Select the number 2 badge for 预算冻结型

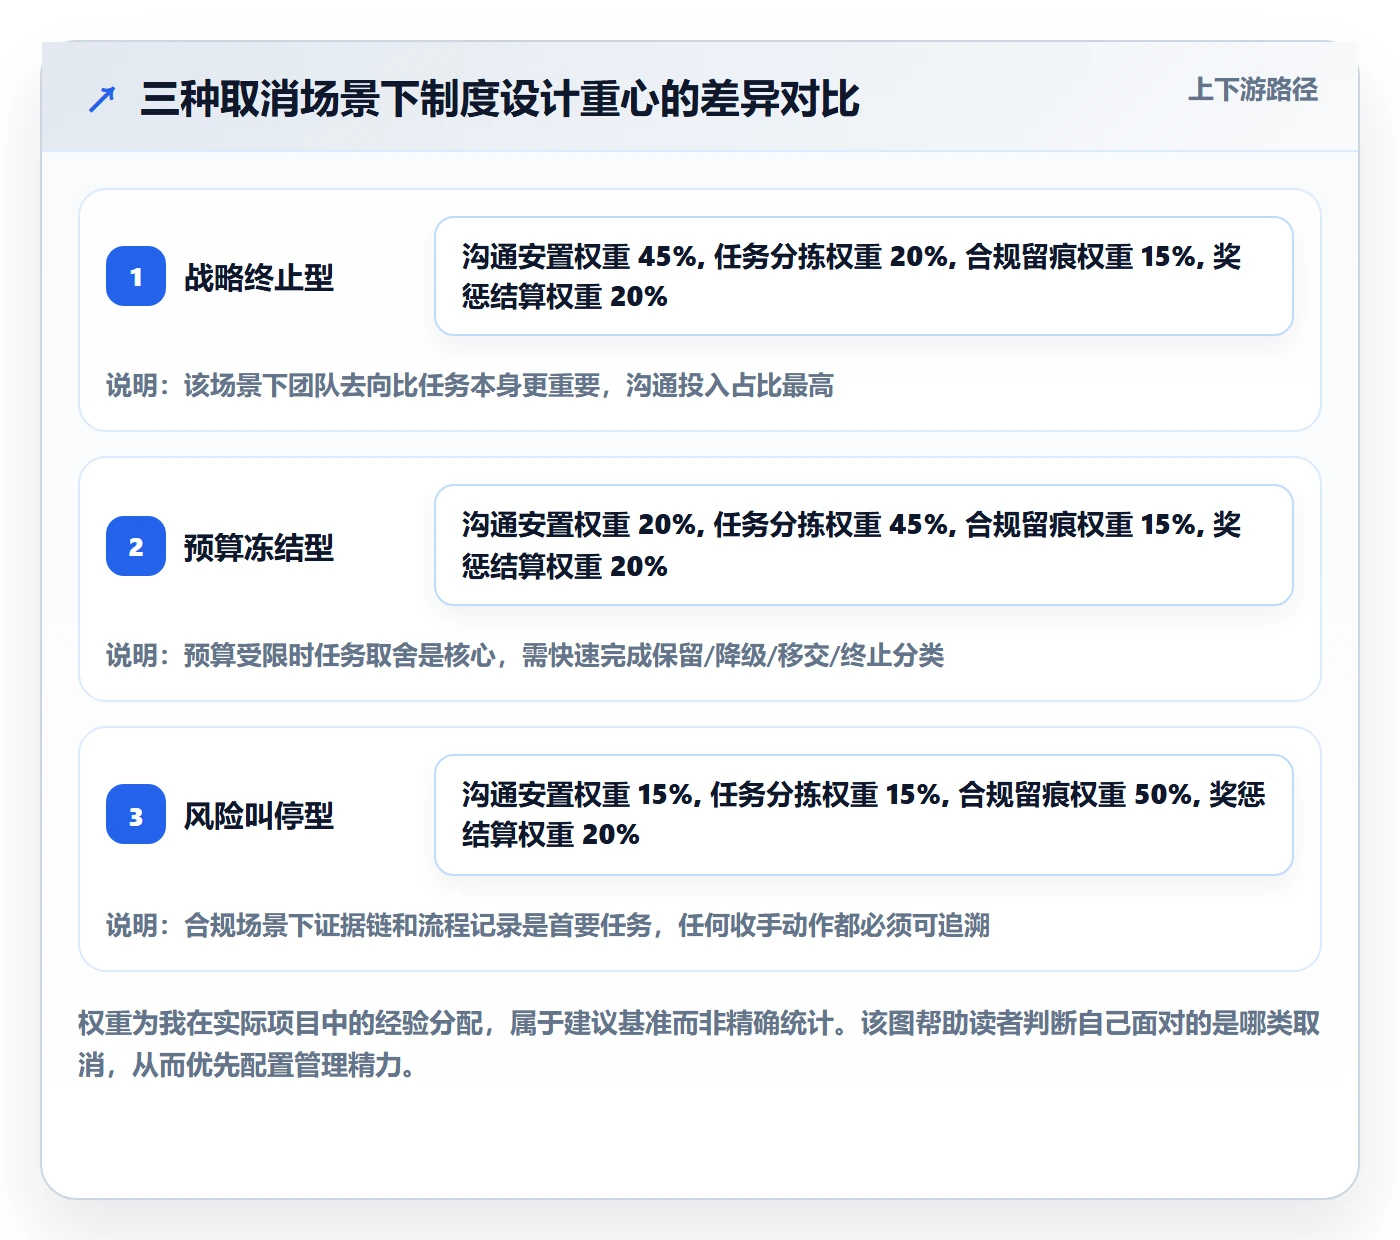coord(136,546)
